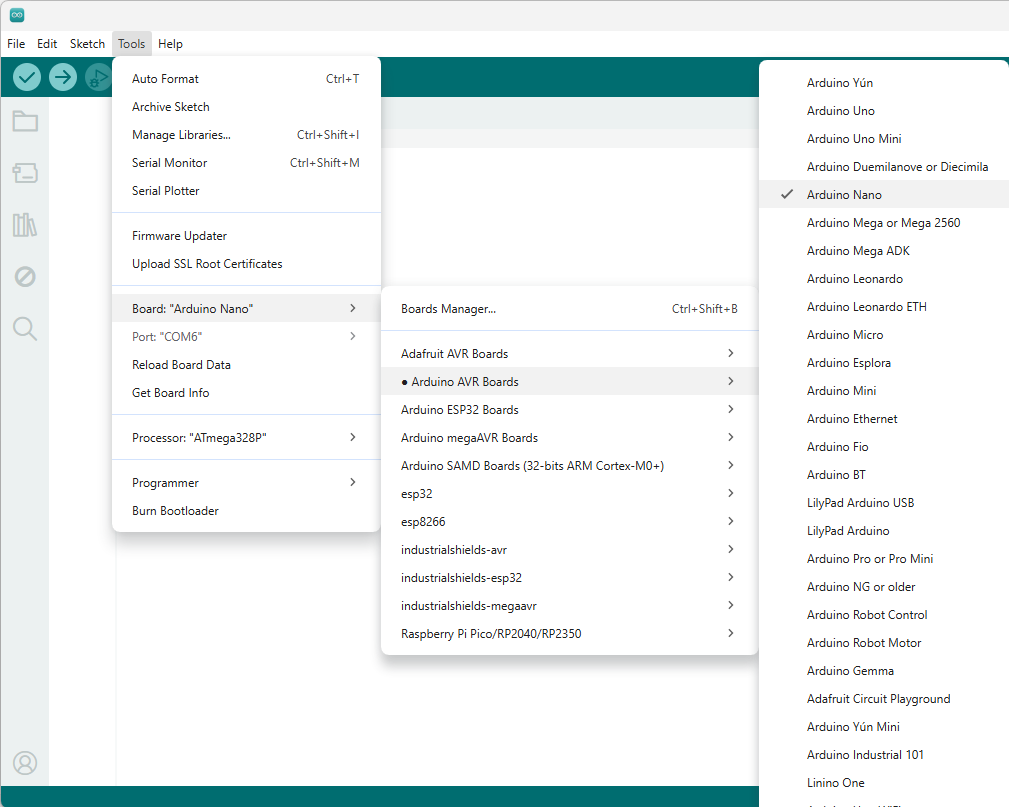1009x807 pixels.
Task: Choose Arduino Mega or Mega 2560 board
Action: click(884, 223)
